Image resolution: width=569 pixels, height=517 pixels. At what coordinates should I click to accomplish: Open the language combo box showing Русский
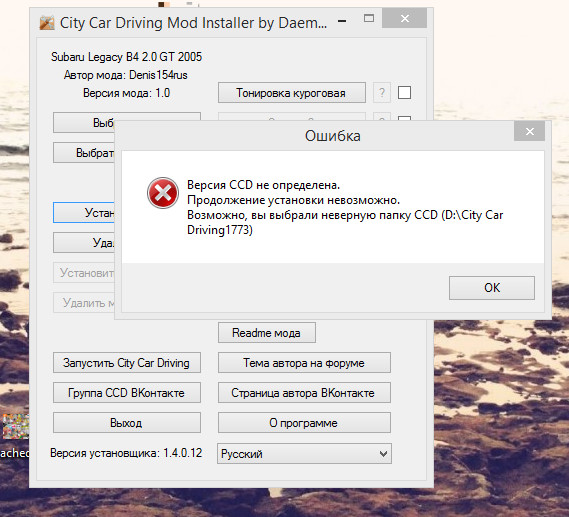pos(304,454)
